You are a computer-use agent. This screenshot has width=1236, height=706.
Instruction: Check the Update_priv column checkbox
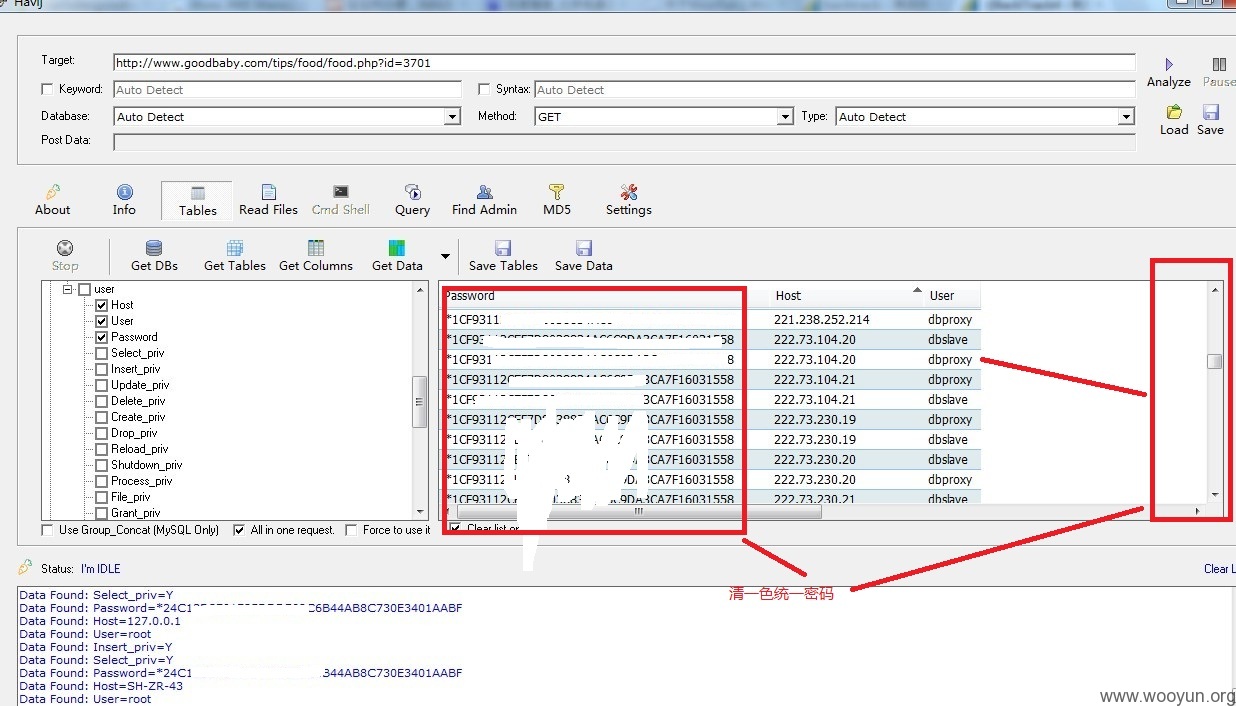[x=102, y=385]
